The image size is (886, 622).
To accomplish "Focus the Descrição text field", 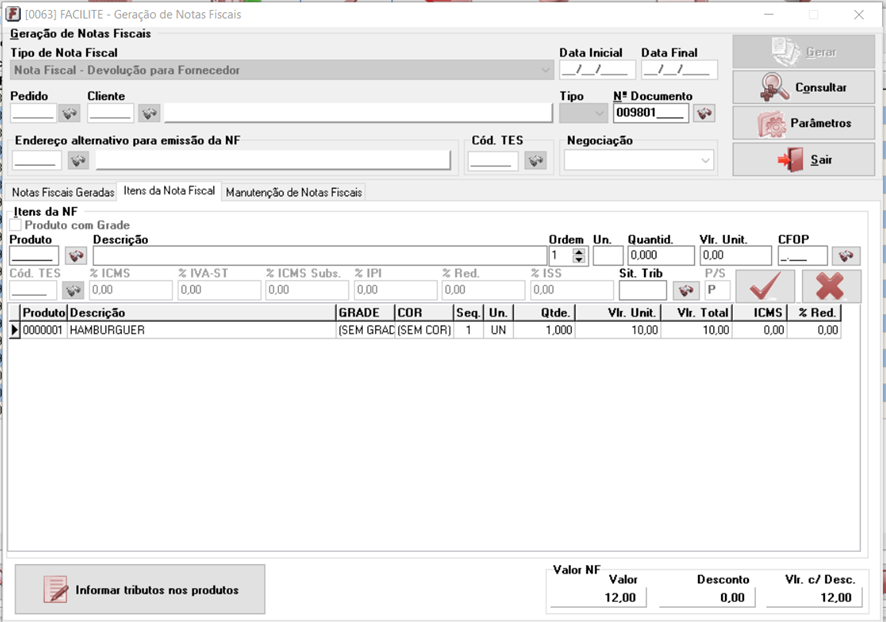I will (320, 256).
